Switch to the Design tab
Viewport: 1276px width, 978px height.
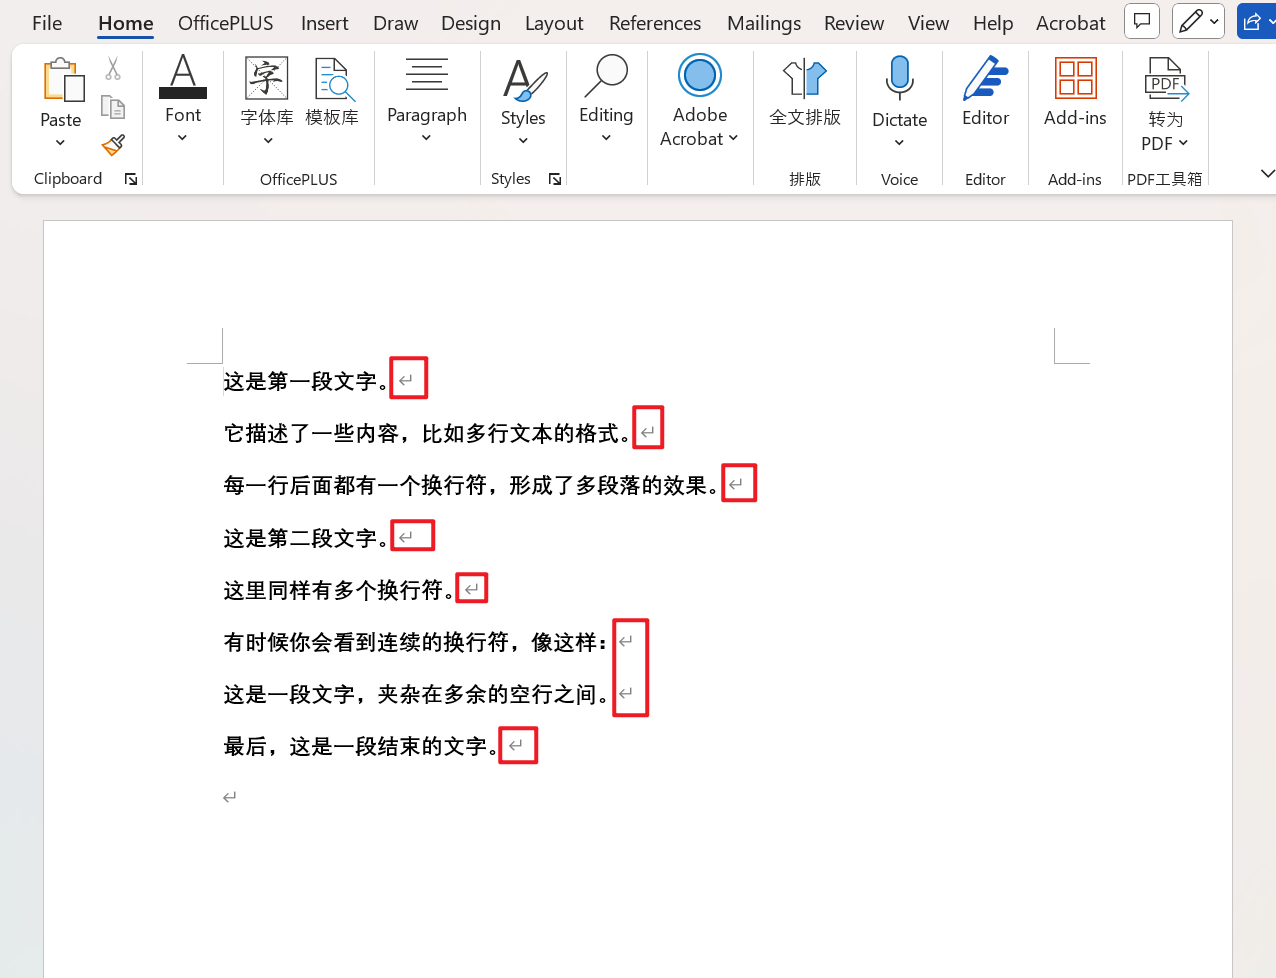pos(471,22)
